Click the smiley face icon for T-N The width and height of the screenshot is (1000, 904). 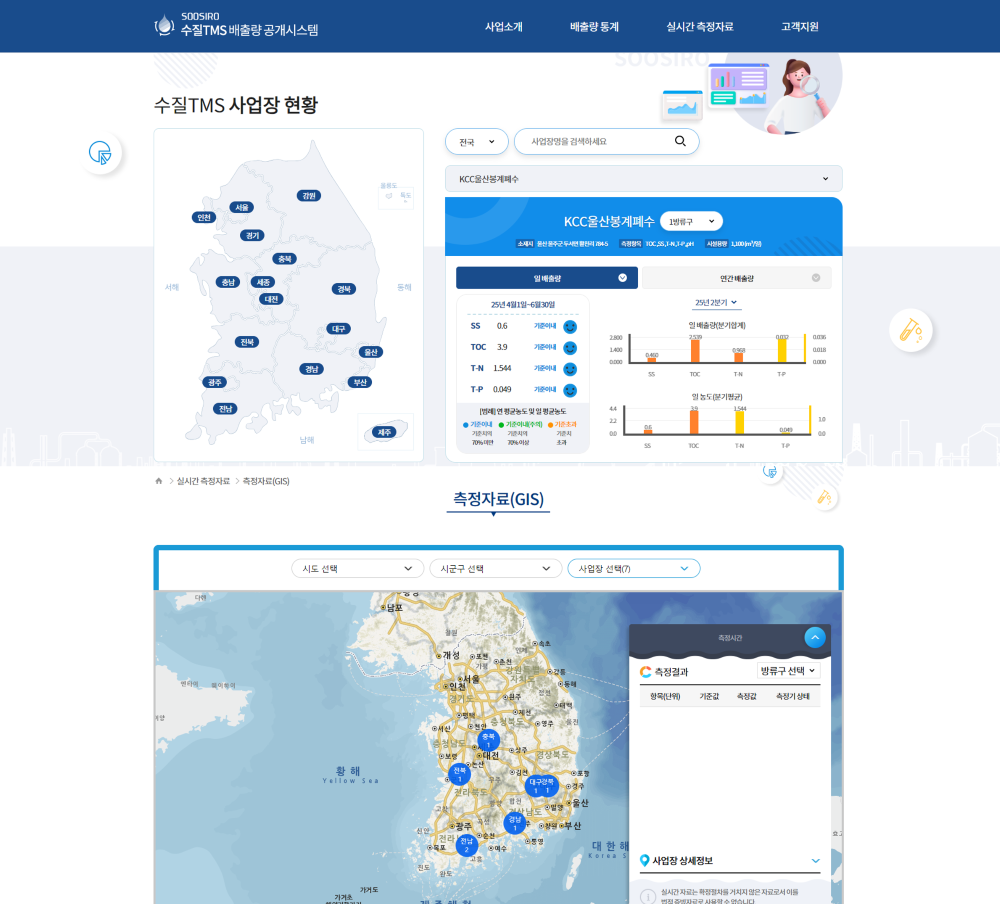(x=570, y=369)
